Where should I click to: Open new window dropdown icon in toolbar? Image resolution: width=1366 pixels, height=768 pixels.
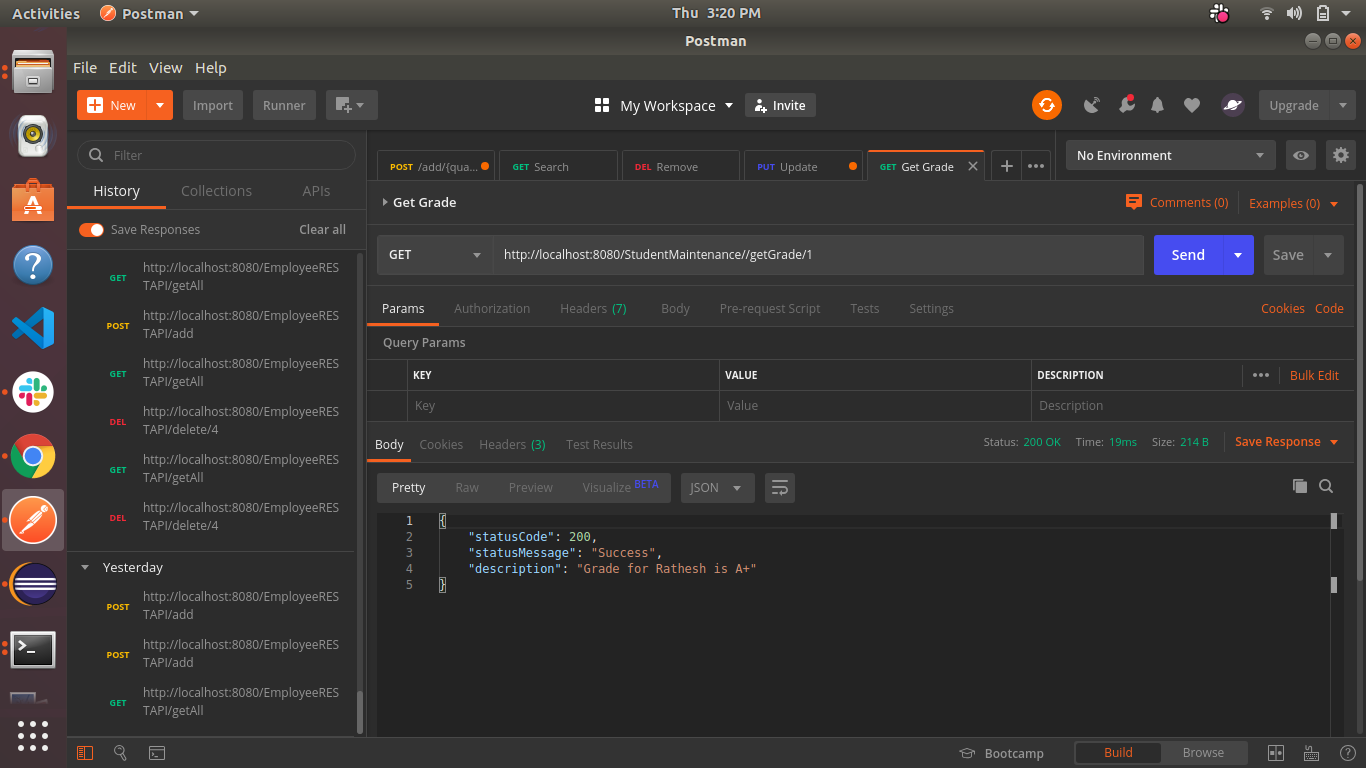[x=351, y=105]
